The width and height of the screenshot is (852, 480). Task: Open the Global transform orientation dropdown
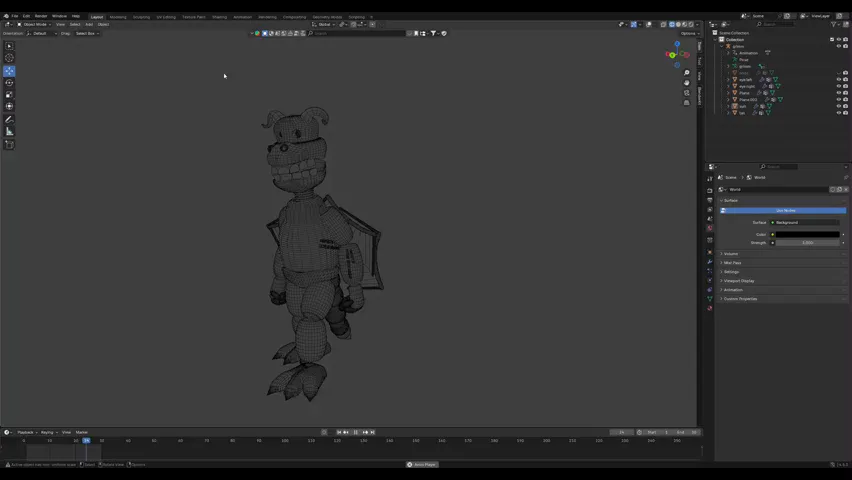click(x=323, y=24)
